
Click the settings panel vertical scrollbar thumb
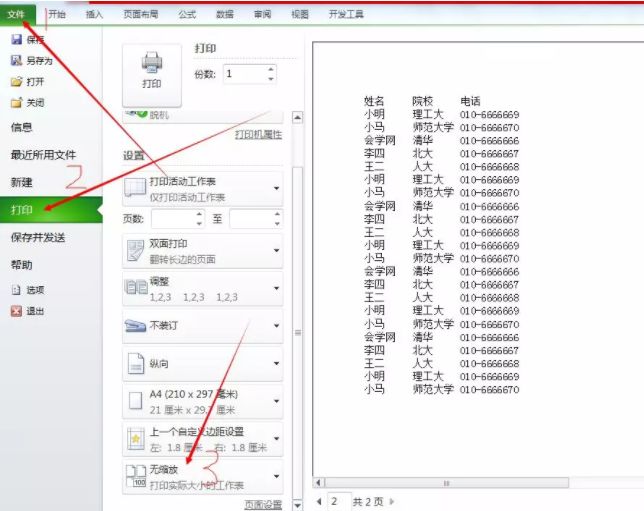point(298,332)
